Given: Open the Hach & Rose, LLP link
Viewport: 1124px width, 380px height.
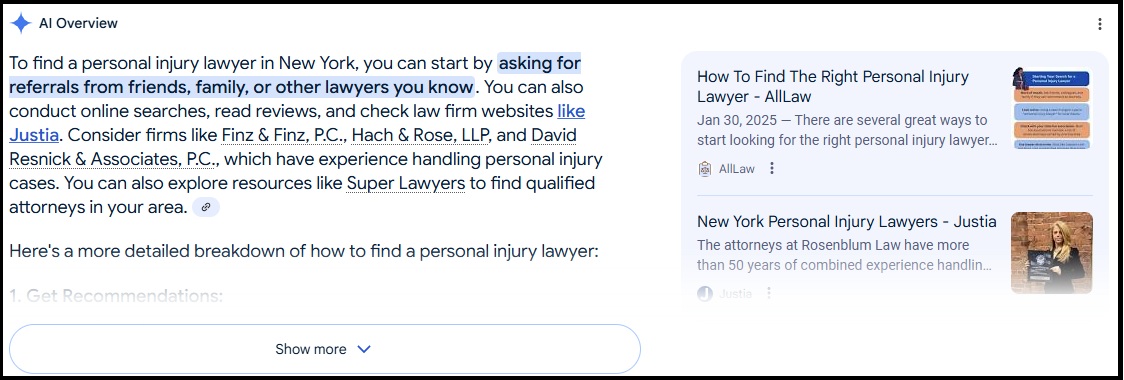Looking at the screenshot, I should coord(419,135).
